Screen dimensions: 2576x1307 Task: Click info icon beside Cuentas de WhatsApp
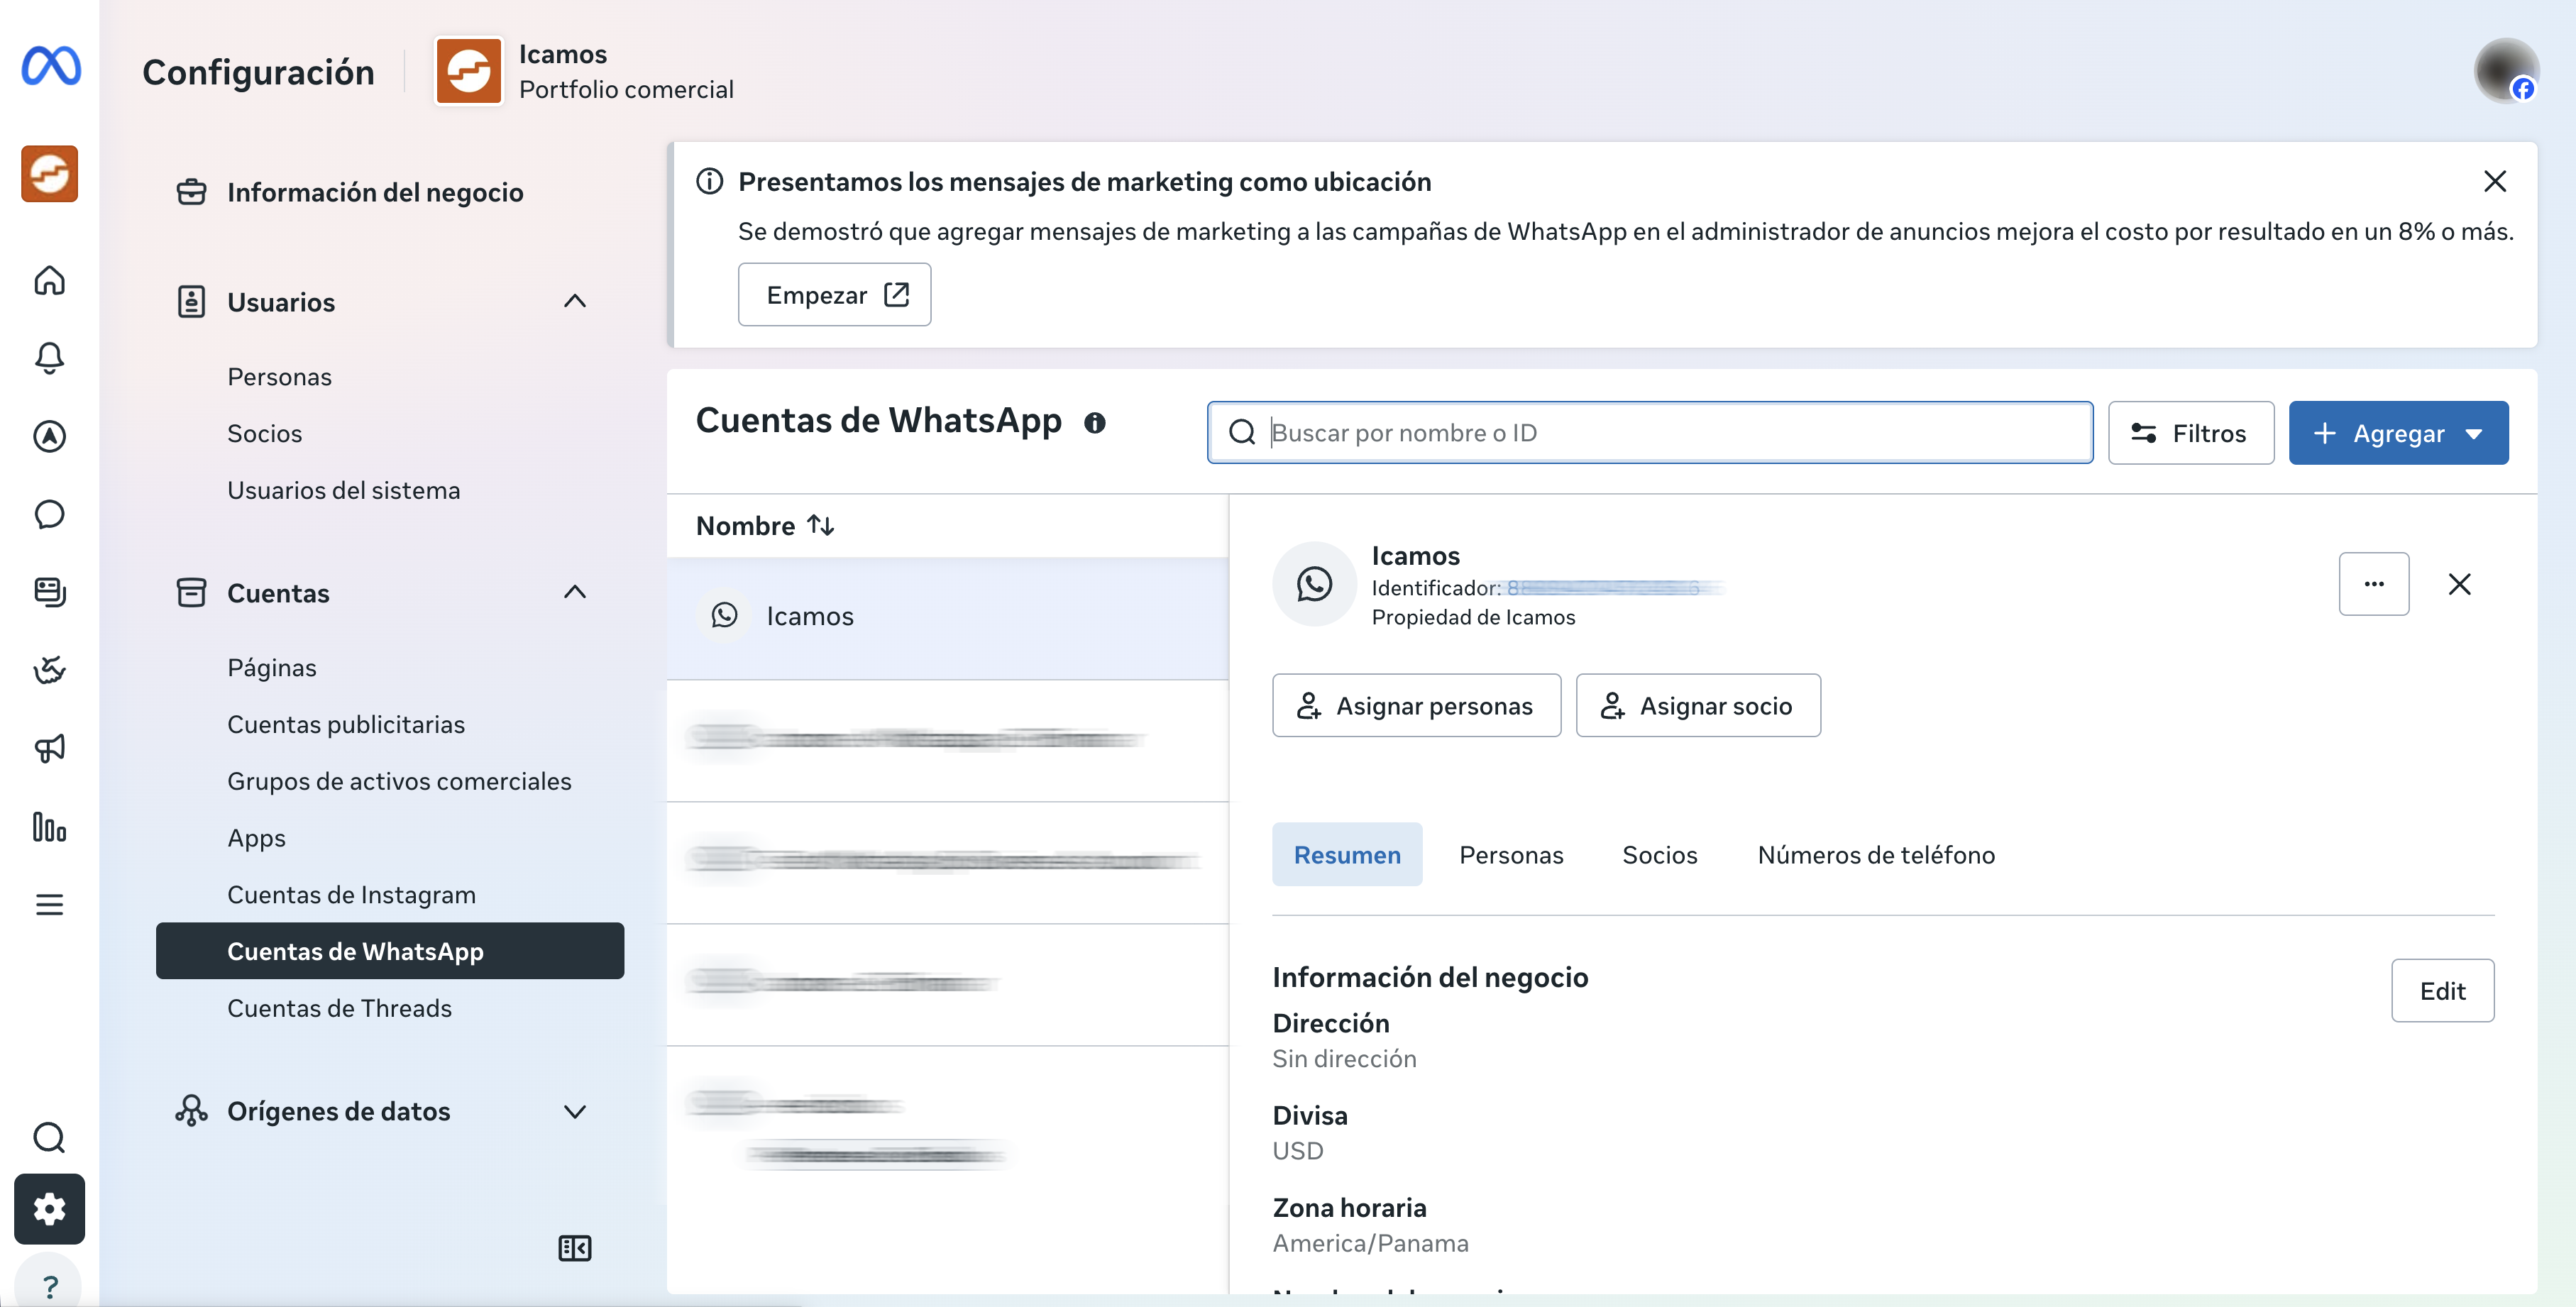pos(1095,423)
